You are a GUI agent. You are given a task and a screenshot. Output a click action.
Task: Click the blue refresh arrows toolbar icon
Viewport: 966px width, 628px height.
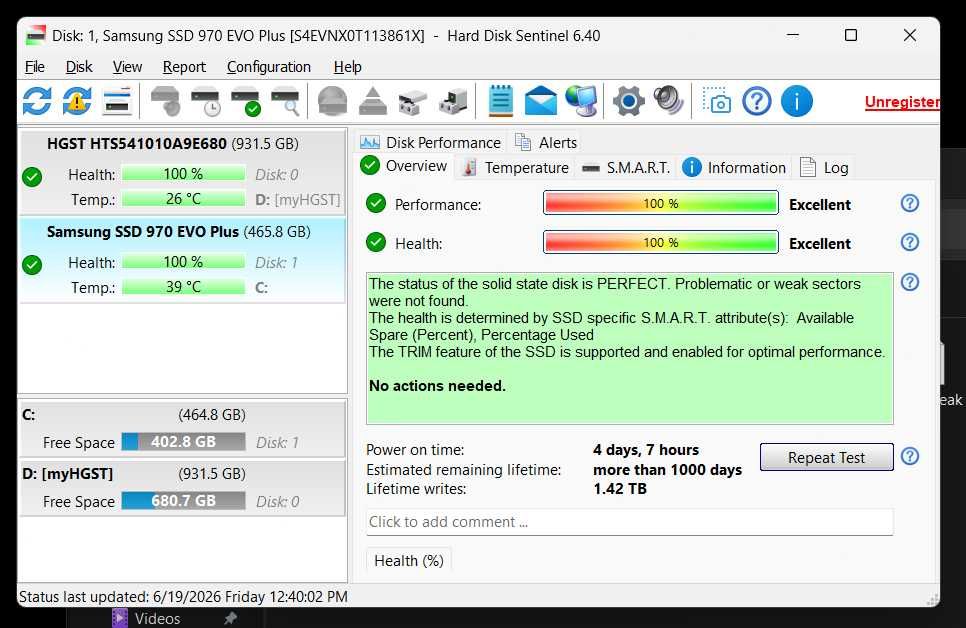(37, 101)
